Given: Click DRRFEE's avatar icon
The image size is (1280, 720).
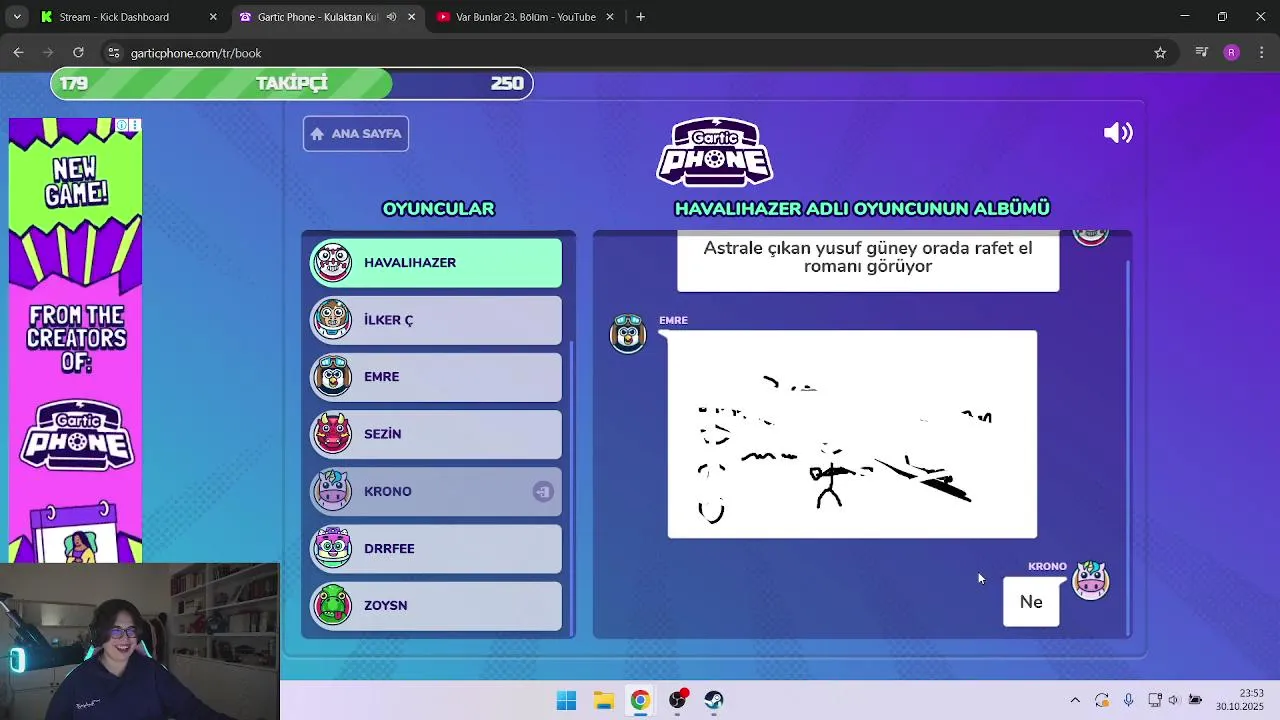Looking at the screenshot, I should [332, 547].
